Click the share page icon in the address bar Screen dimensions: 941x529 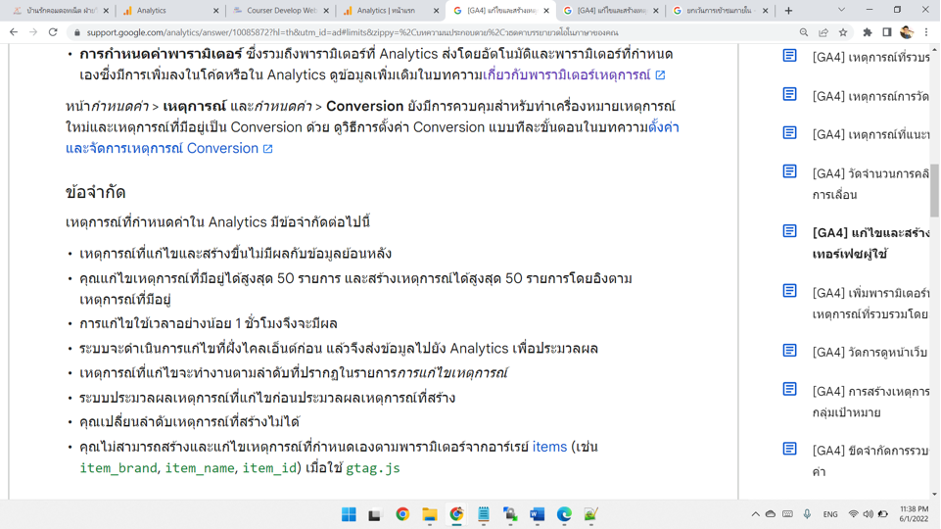coord(823,32)
